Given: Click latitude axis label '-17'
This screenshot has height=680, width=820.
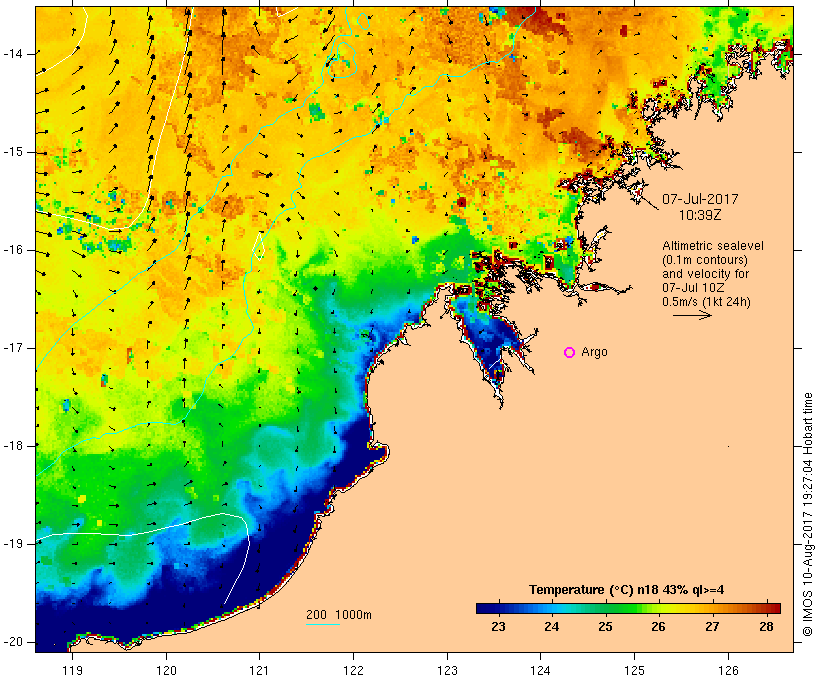Looking at the screenshot, I should point(13,348).
